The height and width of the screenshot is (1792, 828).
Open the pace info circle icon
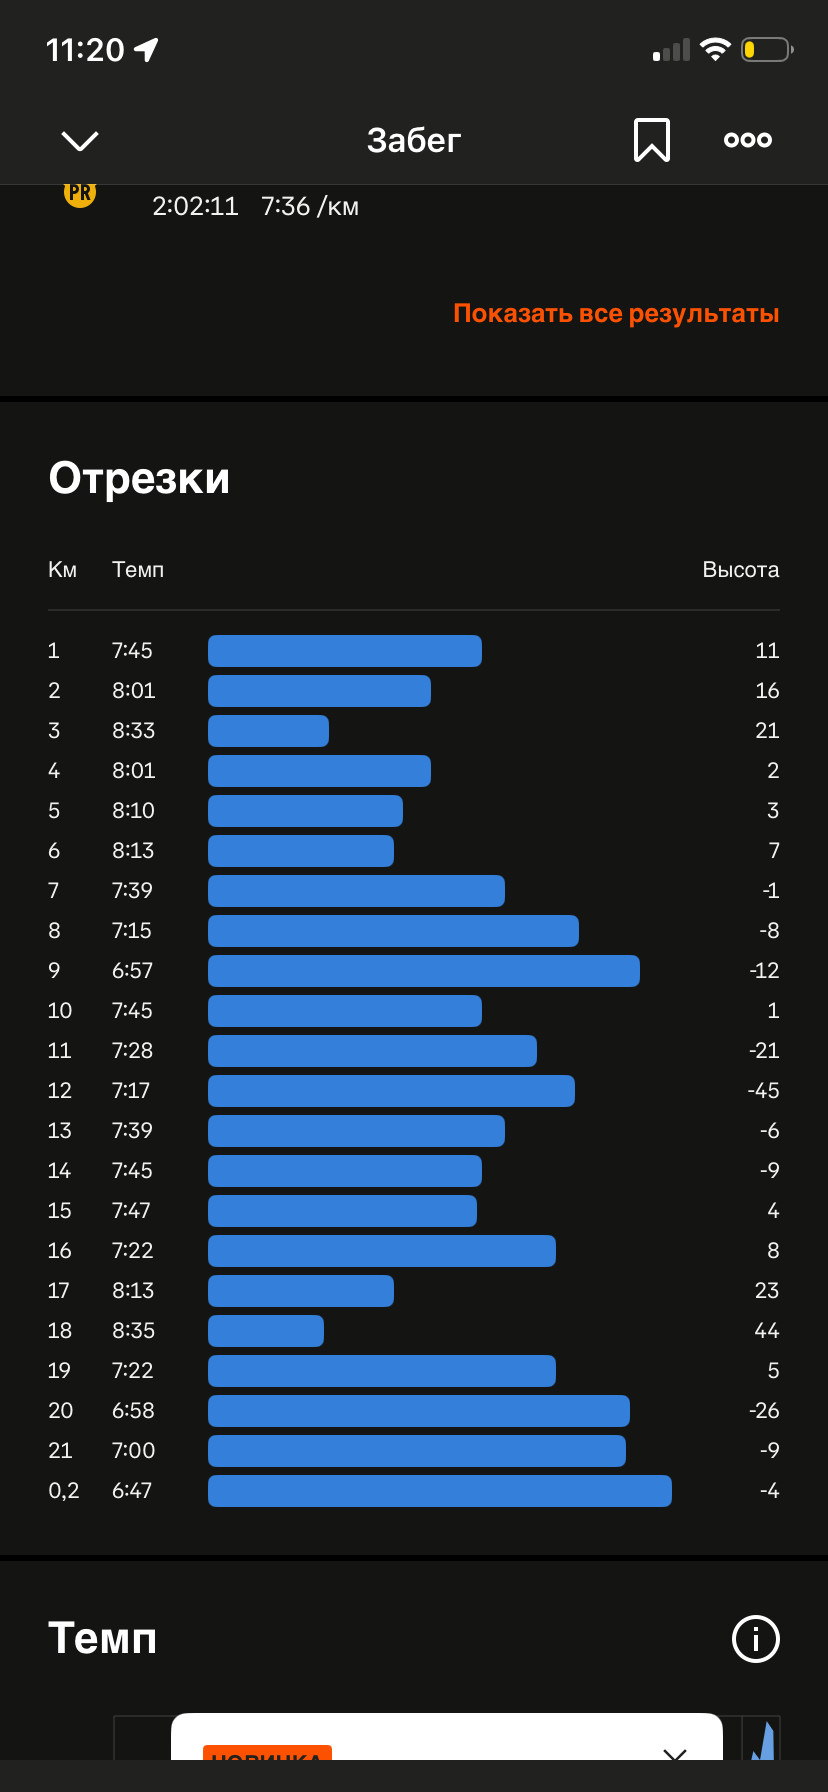[x=756, y=1639]
